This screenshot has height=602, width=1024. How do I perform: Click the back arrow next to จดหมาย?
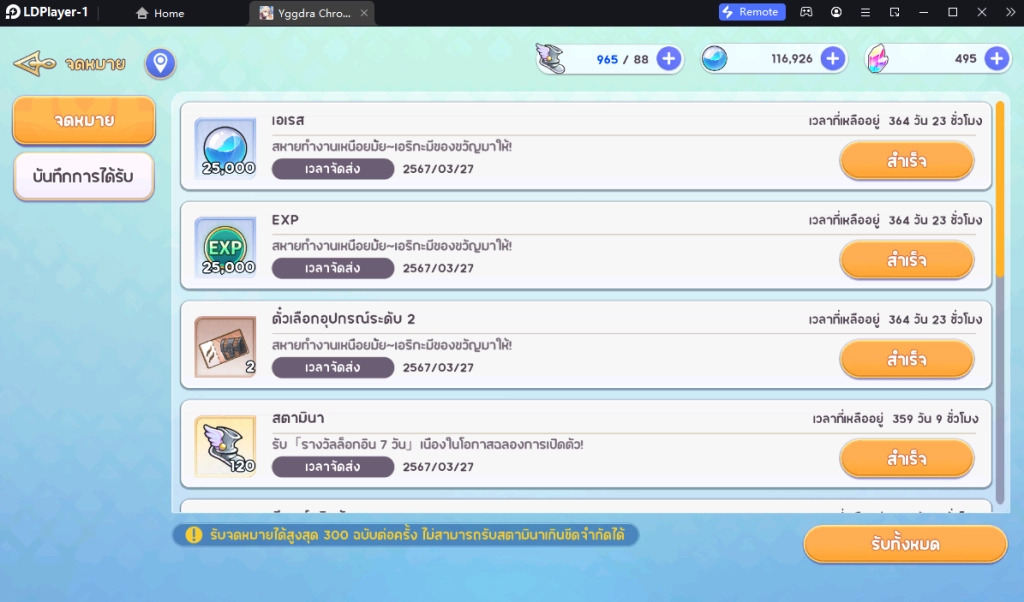(x=34, y=65)
